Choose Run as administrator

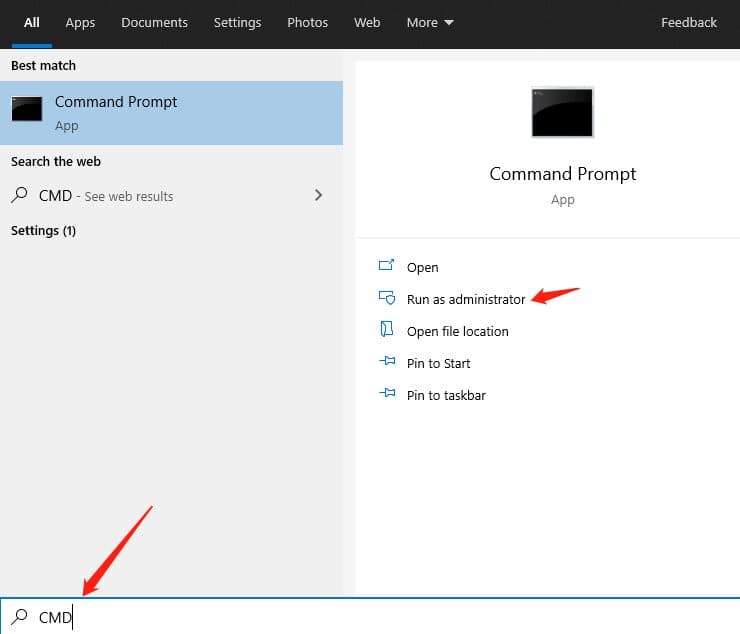(466, 299)
